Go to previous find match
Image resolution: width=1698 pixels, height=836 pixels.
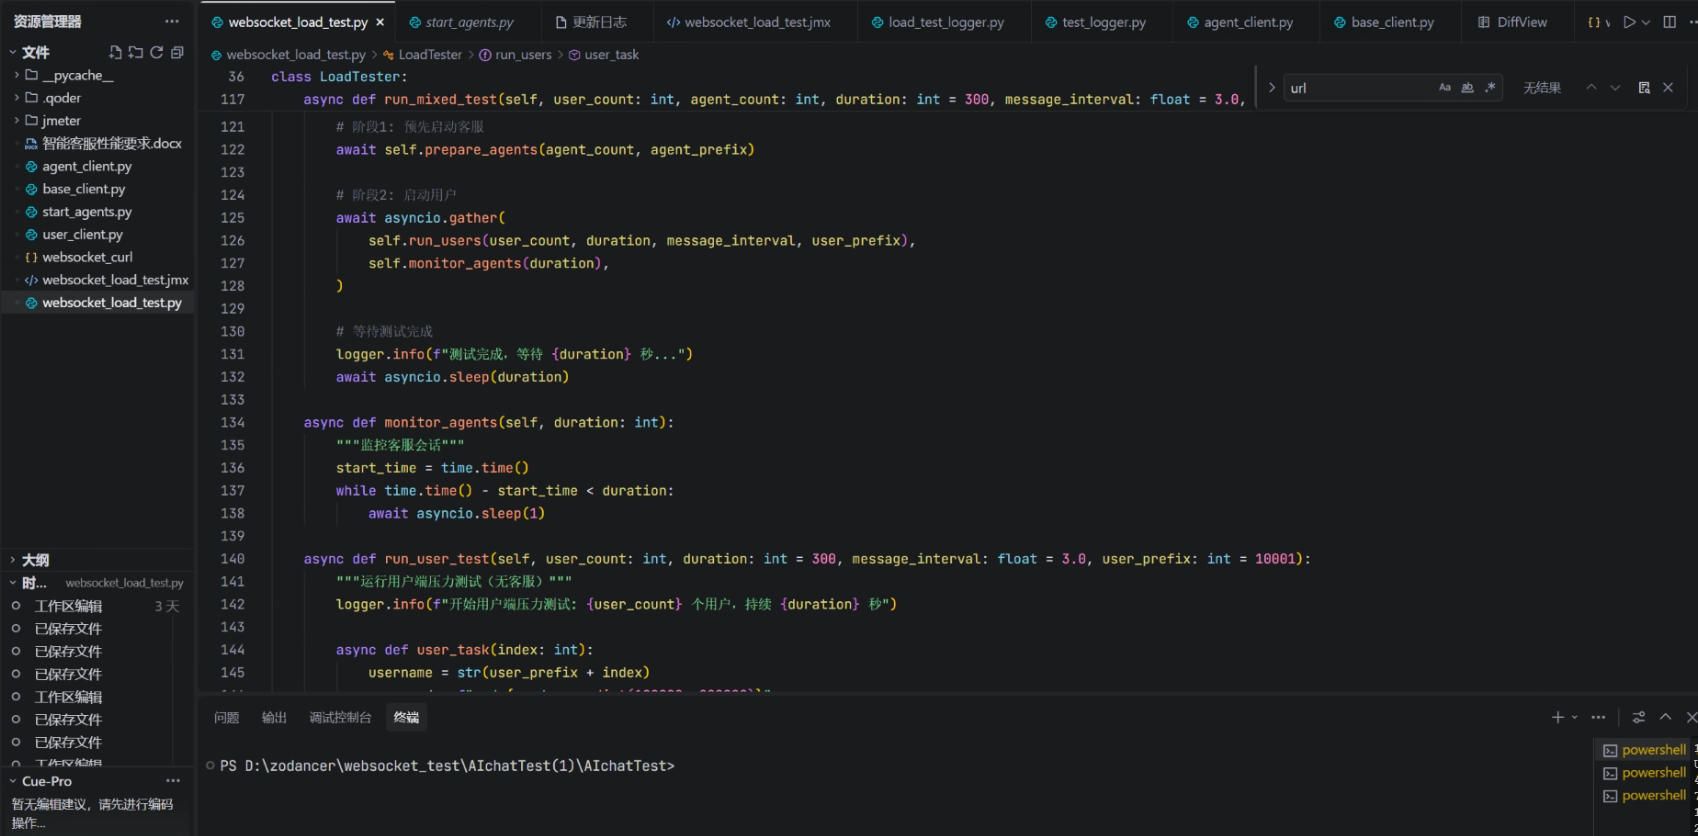point(1591,88)
